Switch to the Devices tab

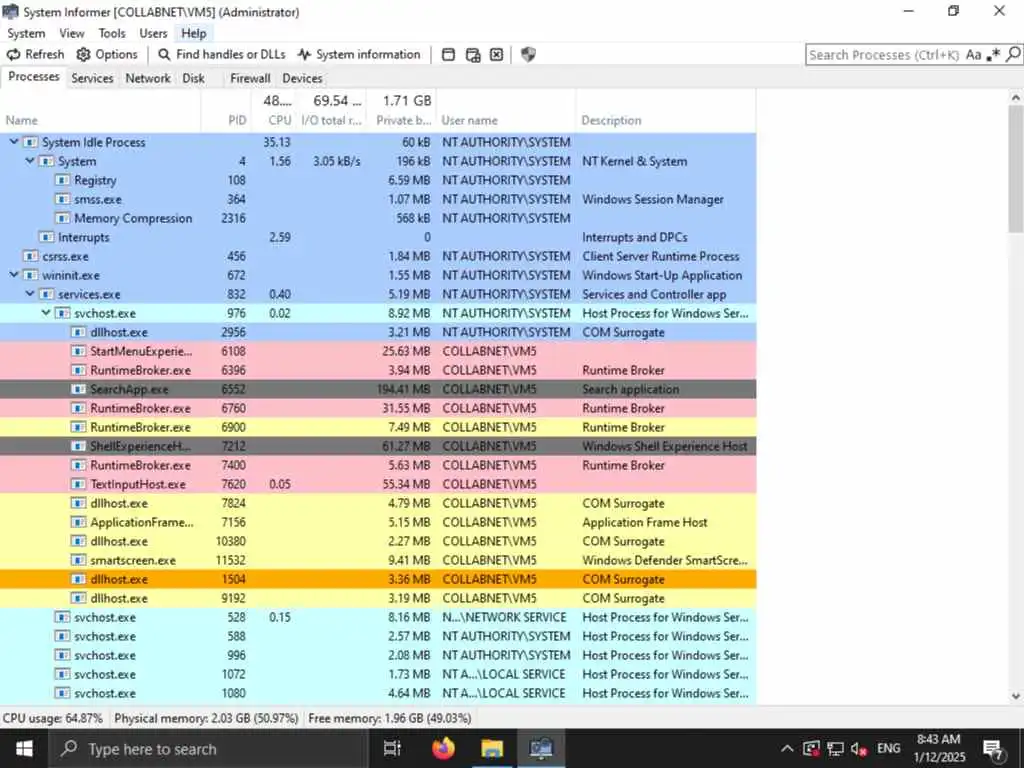302,78
